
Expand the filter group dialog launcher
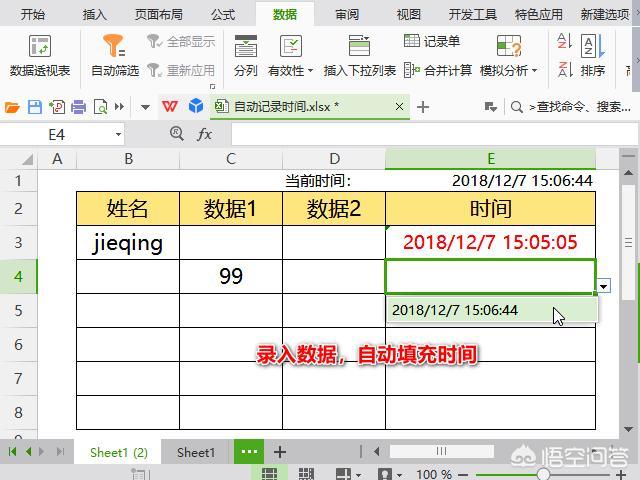point(212,86)
